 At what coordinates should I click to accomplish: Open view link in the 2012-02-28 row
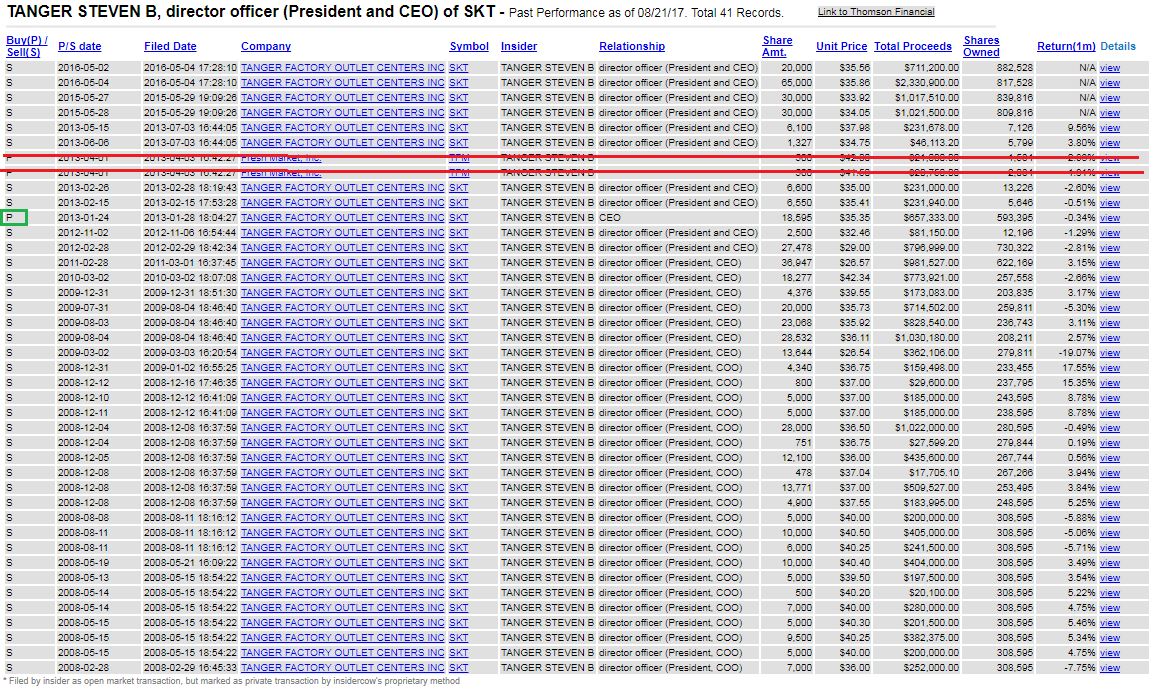[x=1109, y=248]
